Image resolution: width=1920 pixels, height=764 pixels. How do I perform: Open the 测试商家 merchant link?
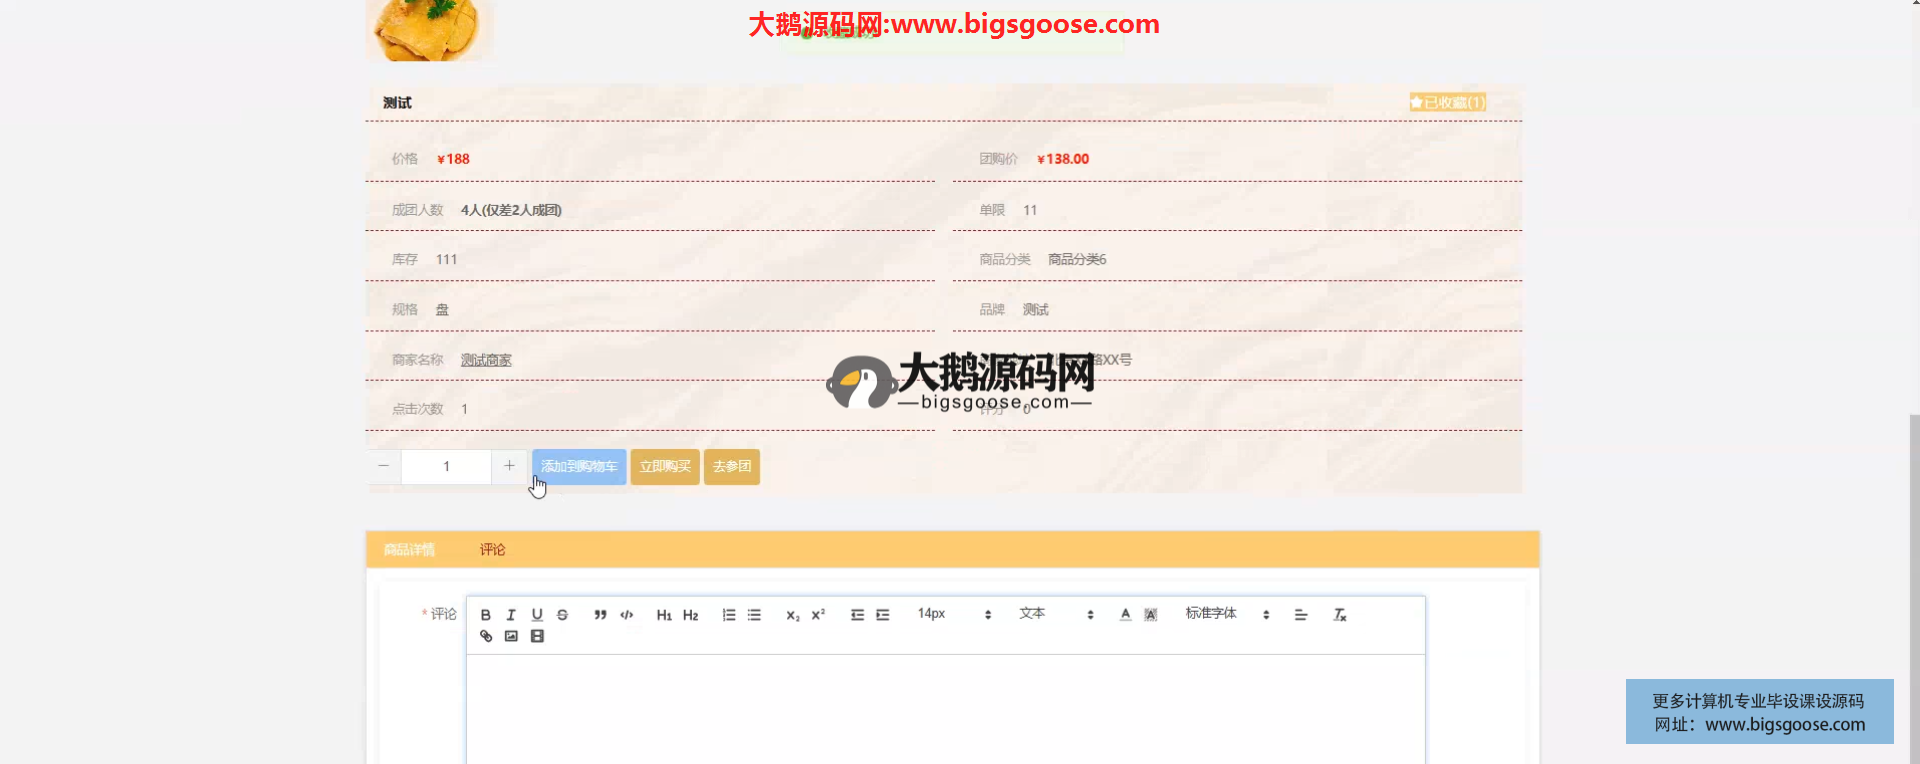[486, 360]
